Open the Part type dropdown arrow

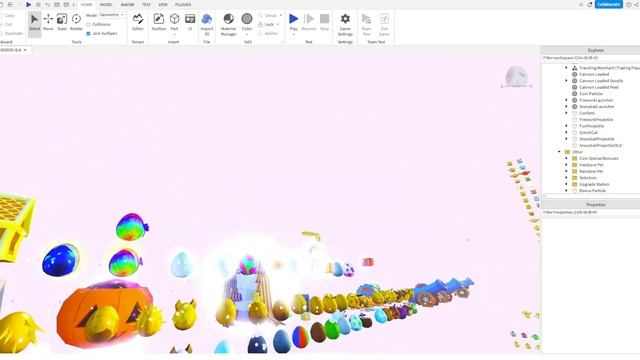pos(174,35)
